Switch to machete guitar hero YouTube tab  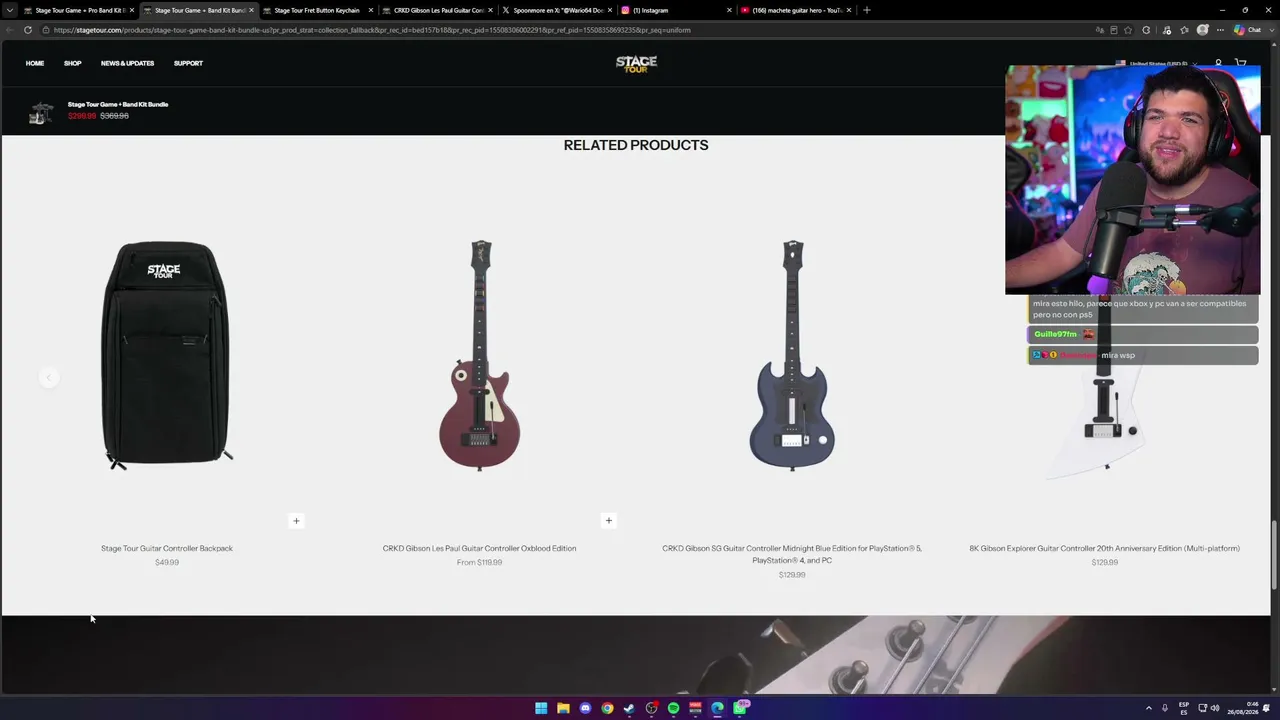coord(796,10)
